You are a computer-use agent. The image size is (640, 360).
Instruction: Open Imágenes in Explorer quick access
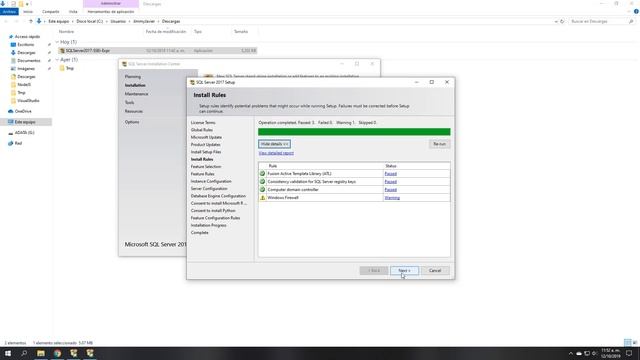tap(26, 69)
